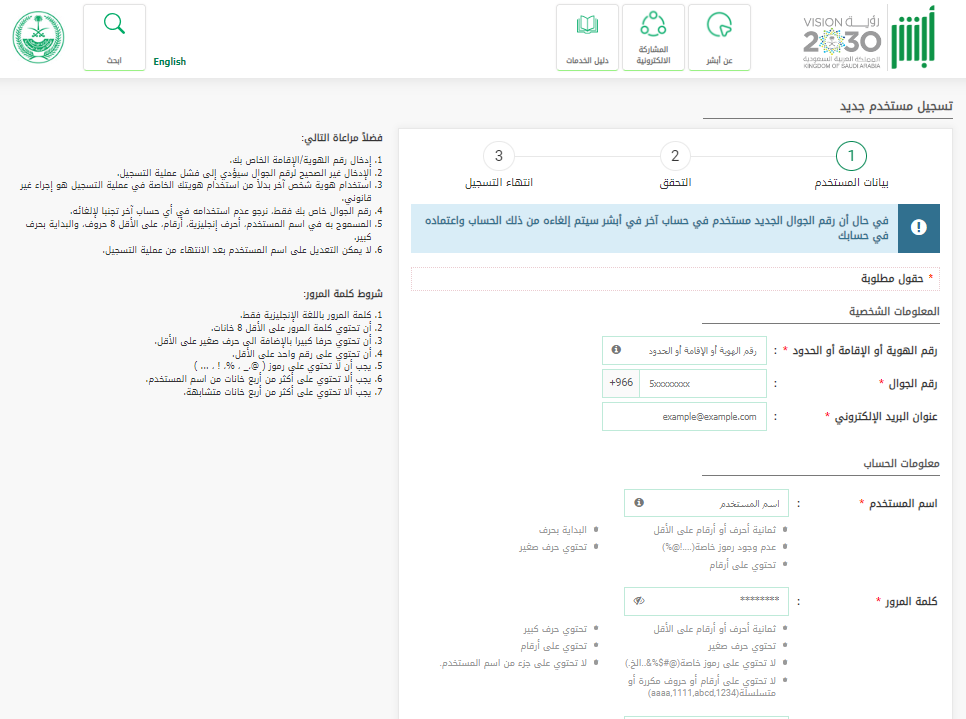Open the 'عن أبشر' about menu
This screenshot has width=966, height=719.
[720, 38]
